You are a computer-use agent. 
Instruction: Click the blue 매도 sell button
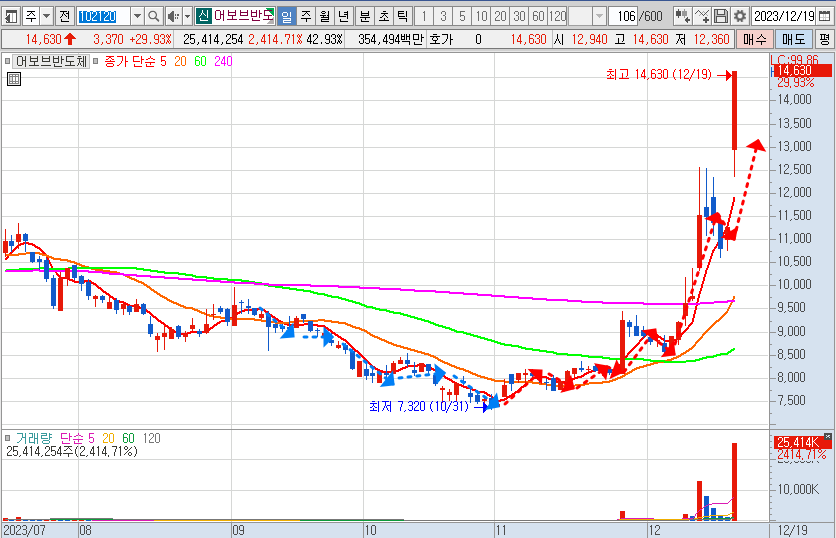[794, 39]
